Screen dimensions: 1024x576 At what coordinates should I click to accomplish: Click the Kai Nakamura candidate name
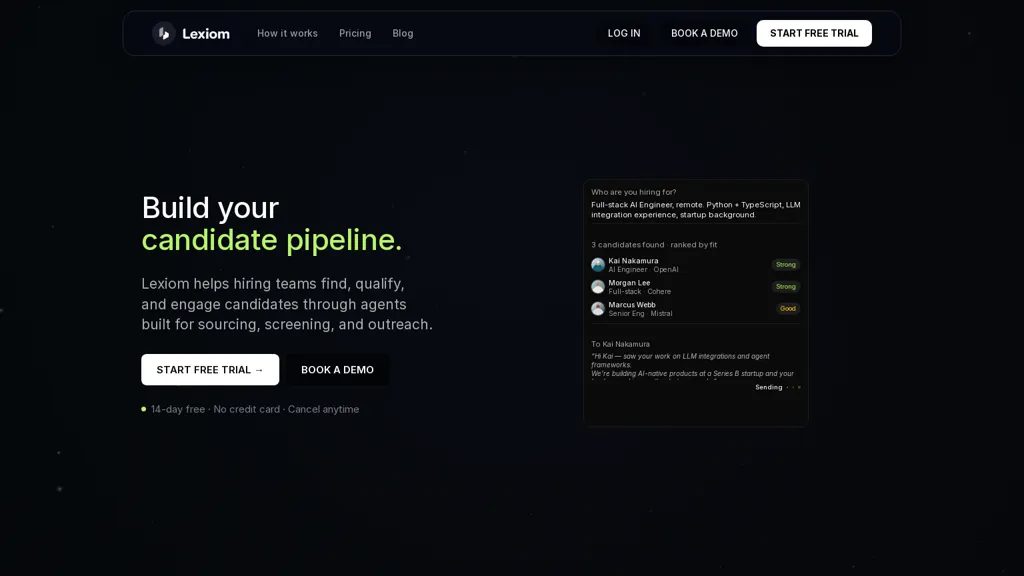point(633,261)
